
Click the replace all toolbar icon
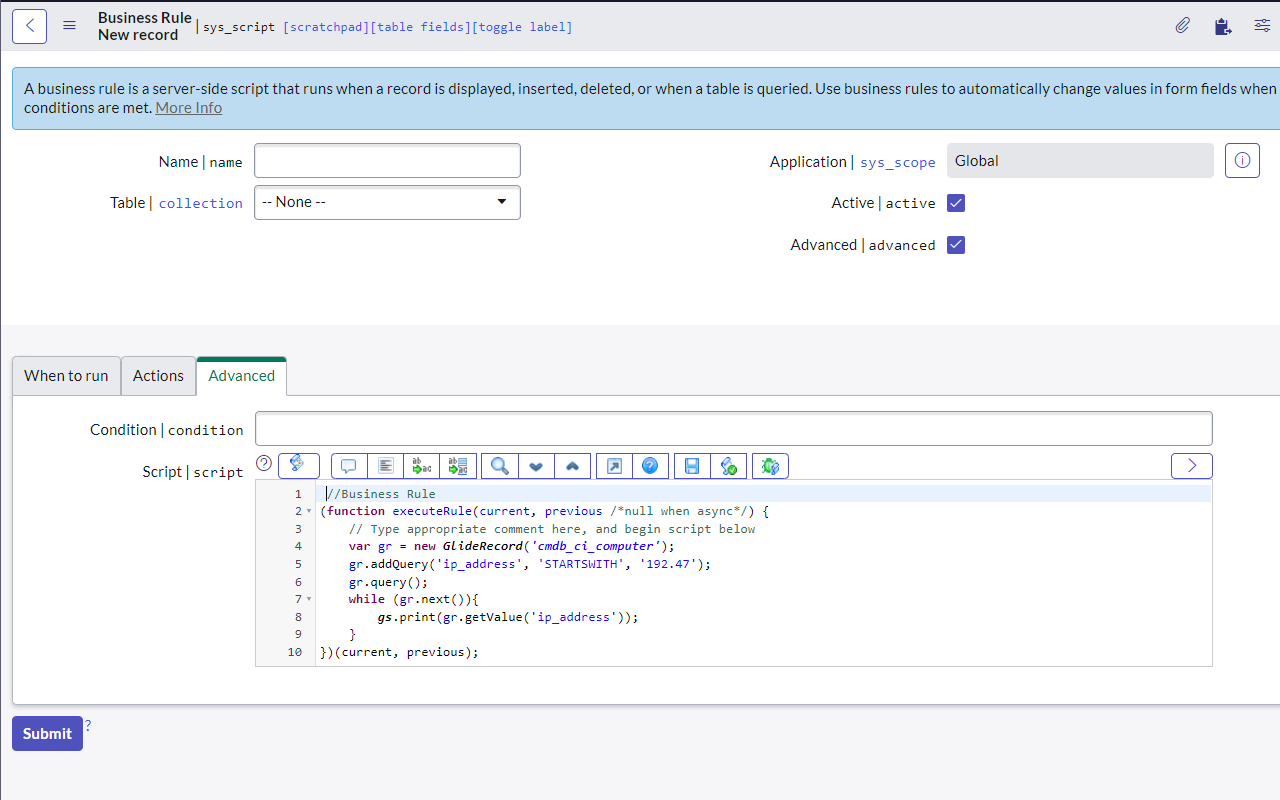click(458, 466)
